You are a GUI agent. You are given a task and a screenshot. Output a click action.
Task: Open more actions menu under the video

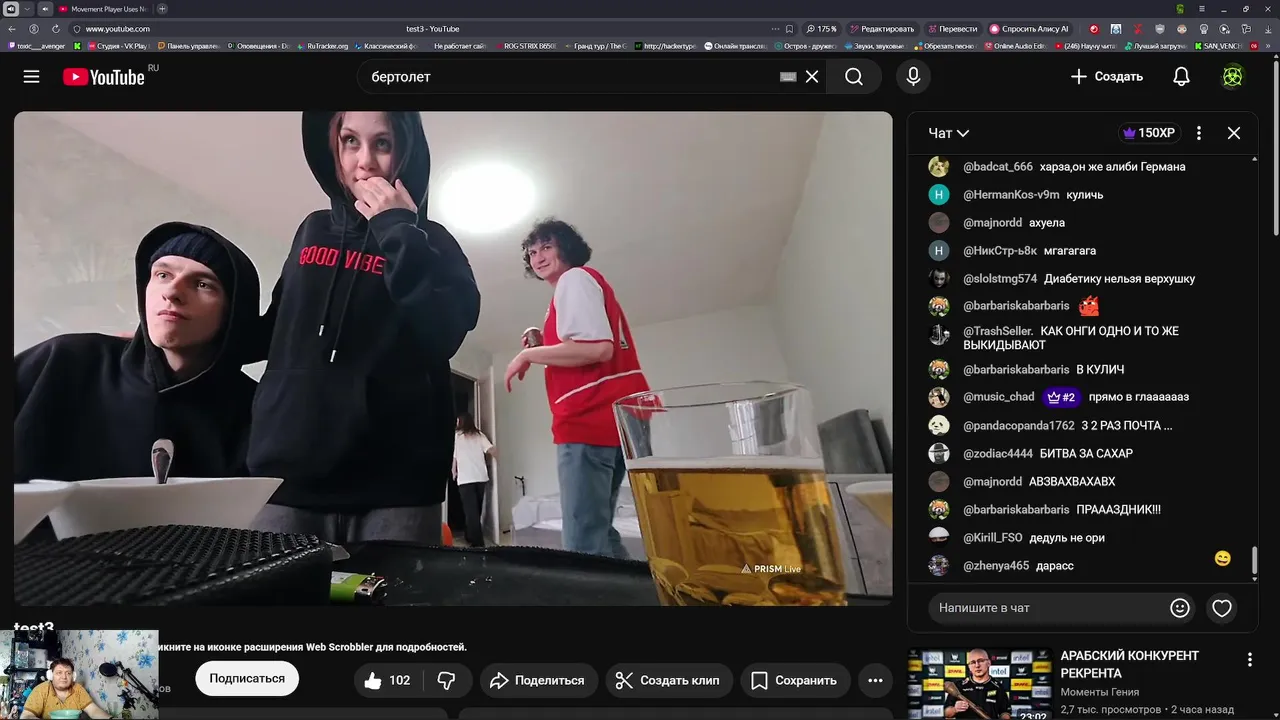click(x=875, y=680)
